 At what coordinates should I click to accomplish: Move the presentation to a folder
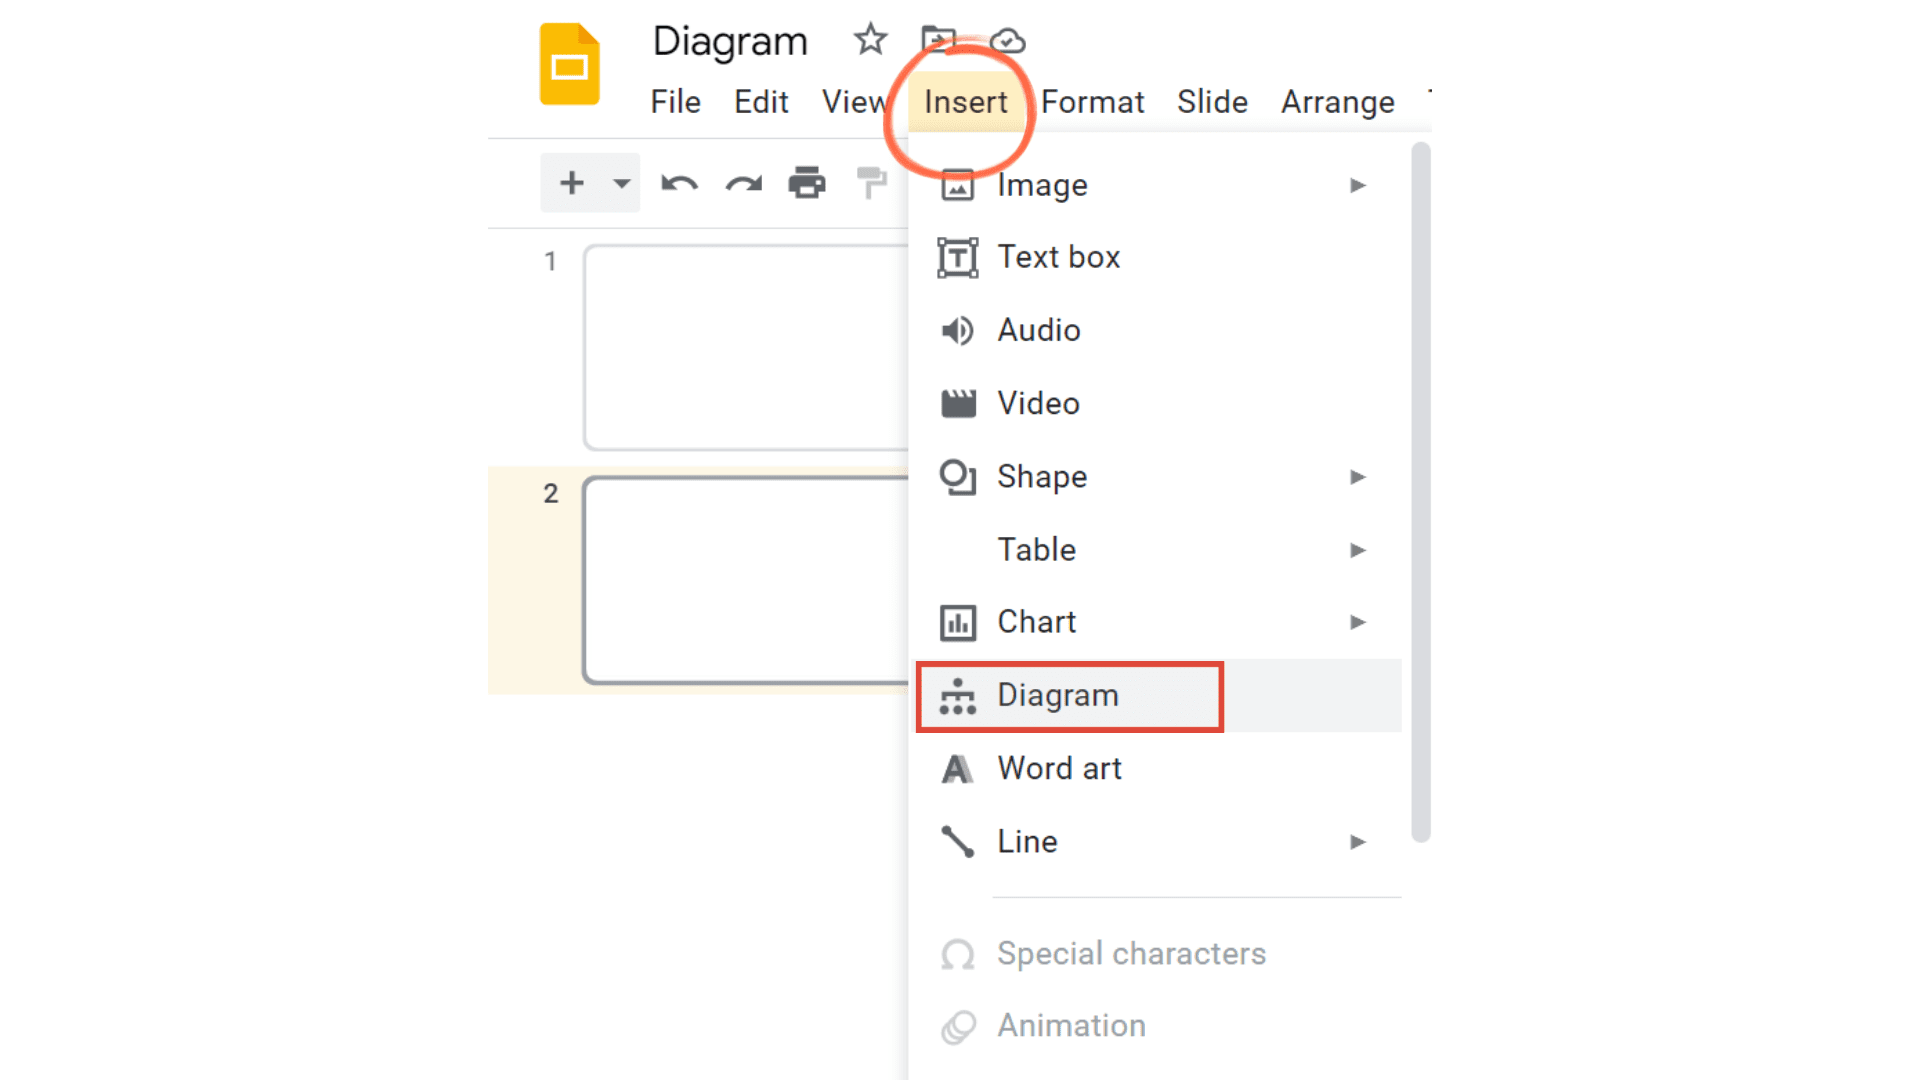tap(938, 41)
